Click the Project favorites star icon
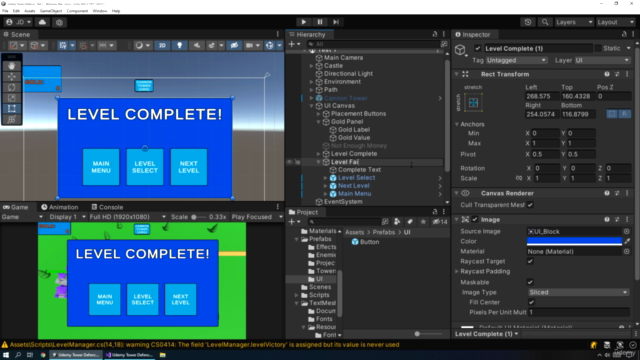Image resolution: width=640 pixels, height=360 pixels. (x=423, y=222)
